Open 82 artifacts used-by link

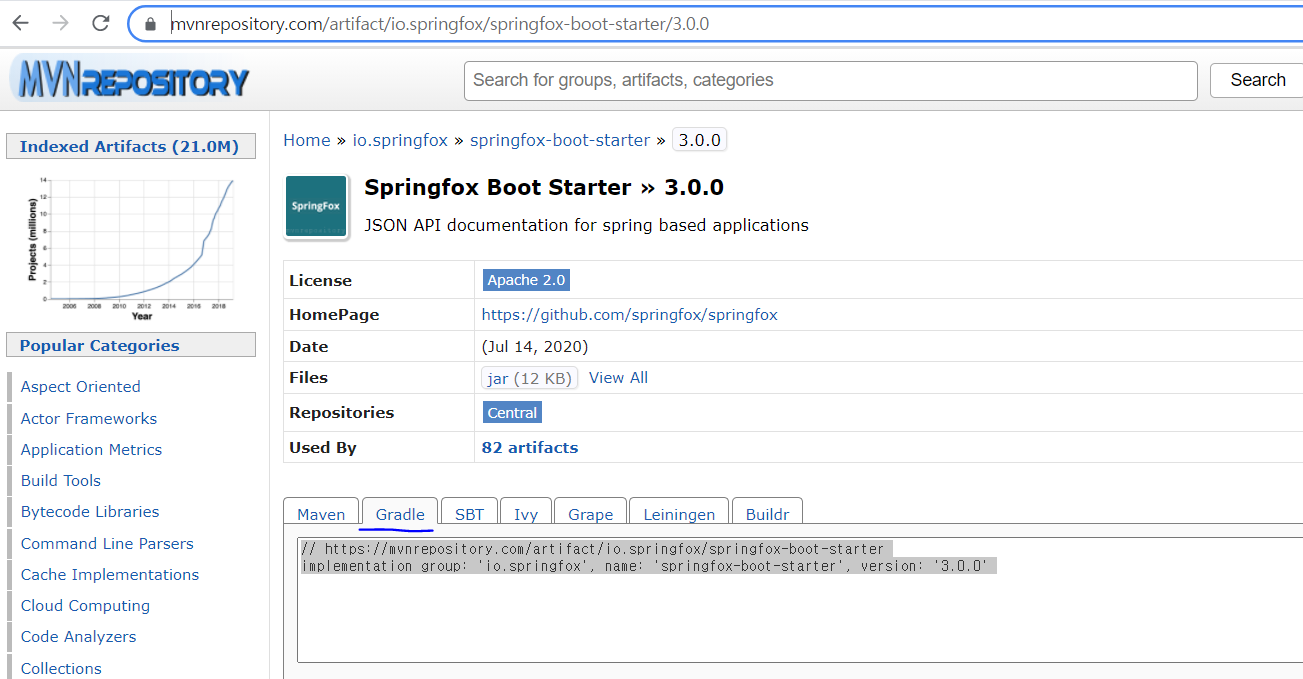tap(530, 447)
